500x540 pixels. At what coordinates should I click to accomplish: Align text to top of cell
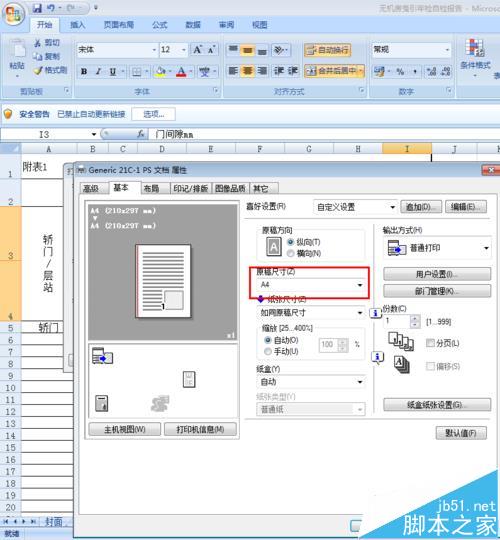(233, 50)
